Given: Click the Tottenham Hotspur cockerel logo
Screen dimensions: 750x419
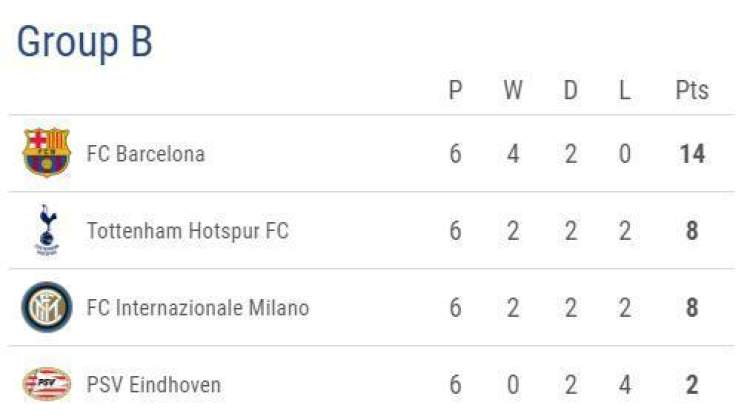Looking at the screenshot, I should point(47,230).
